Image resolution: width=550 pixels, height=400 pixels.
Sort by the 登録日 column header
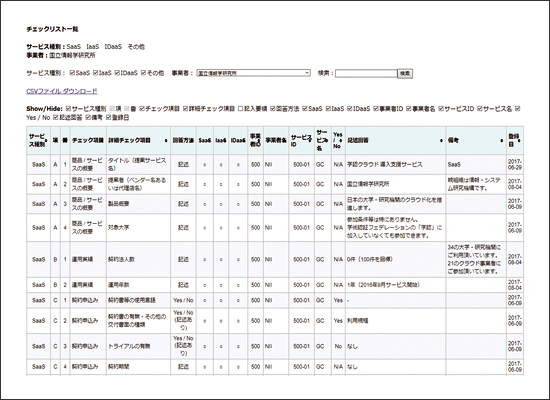[x=515, y=140]
